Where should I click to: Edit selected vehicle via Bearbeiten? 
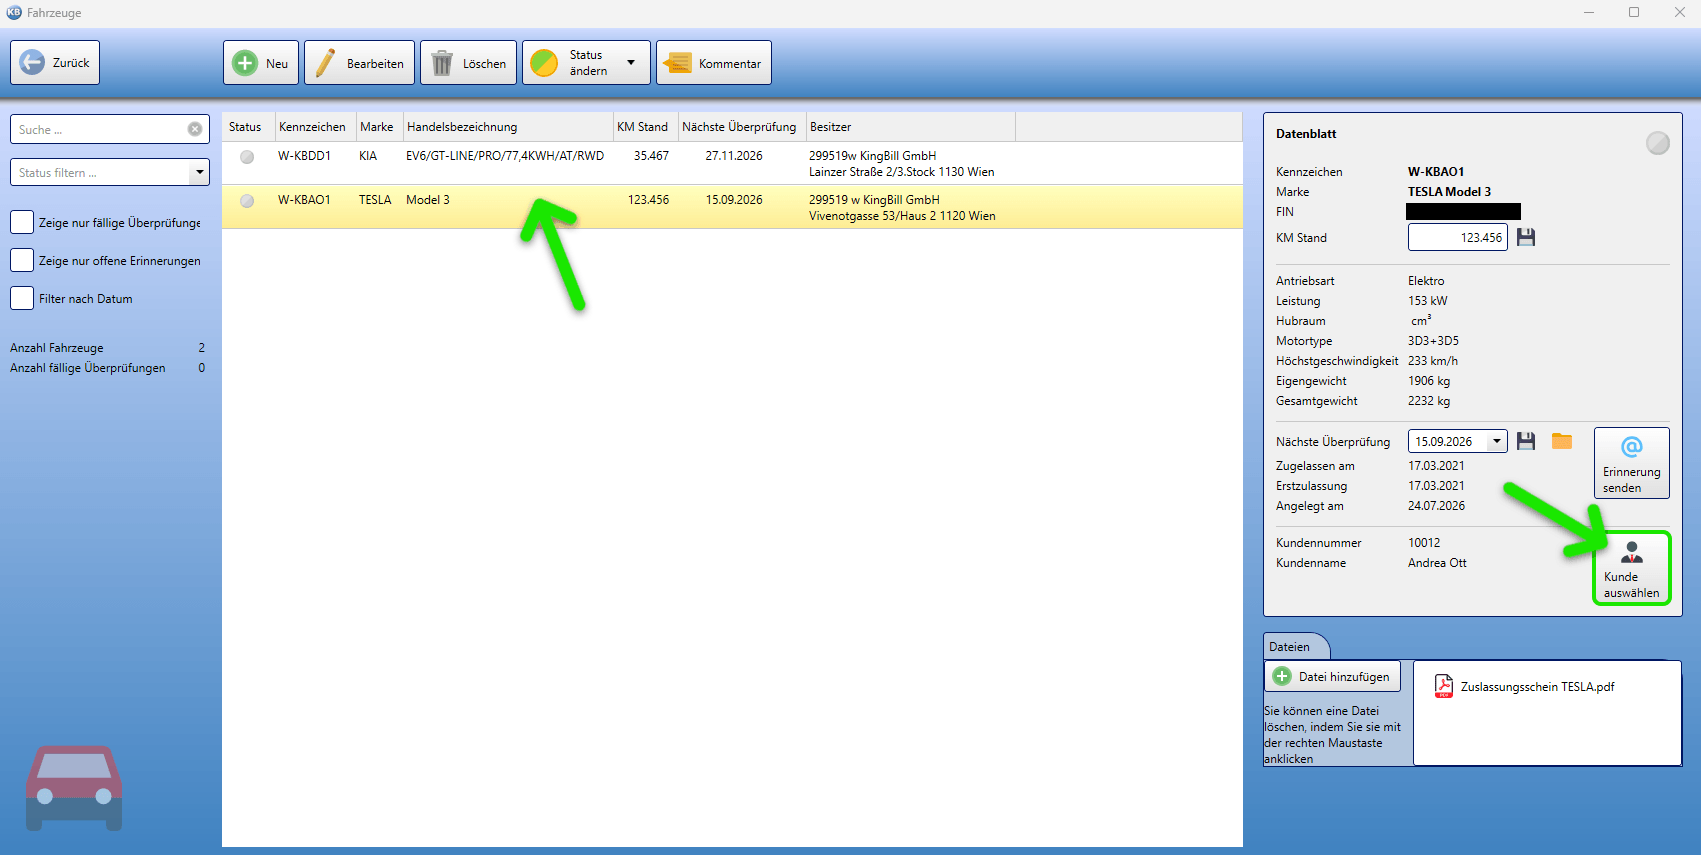coord(359,63)
